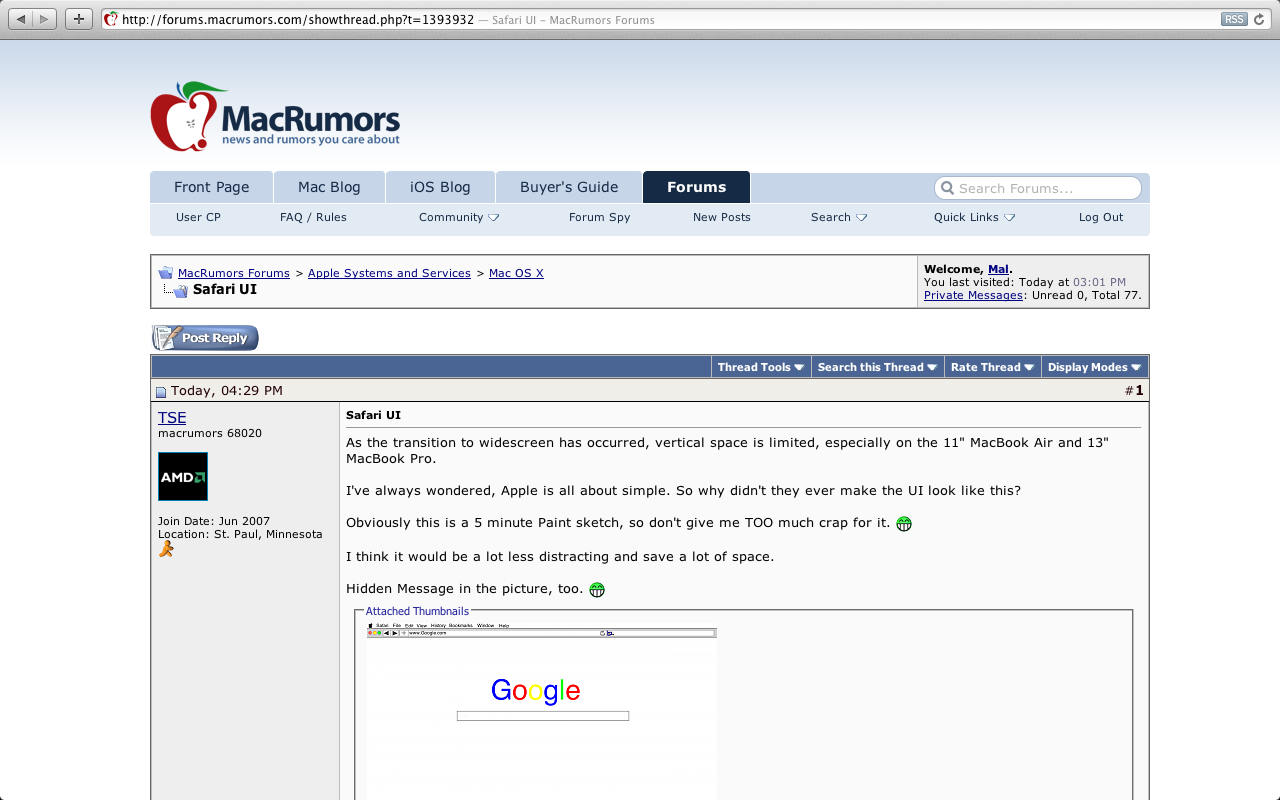Open the iOS Blog tab
Screen dimensions: 1280x800
(x=440, y=187)
